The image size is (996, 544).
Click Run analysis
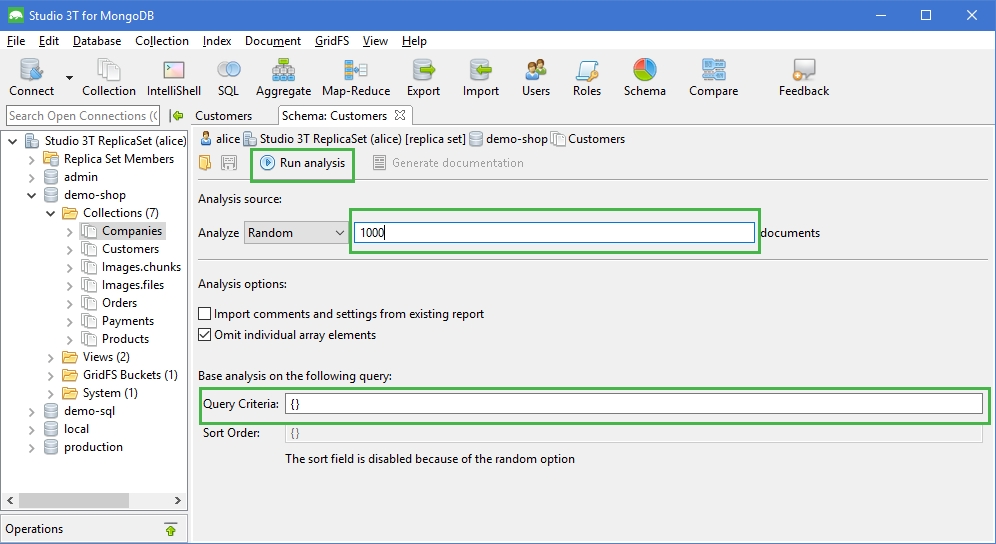point(303,163)
